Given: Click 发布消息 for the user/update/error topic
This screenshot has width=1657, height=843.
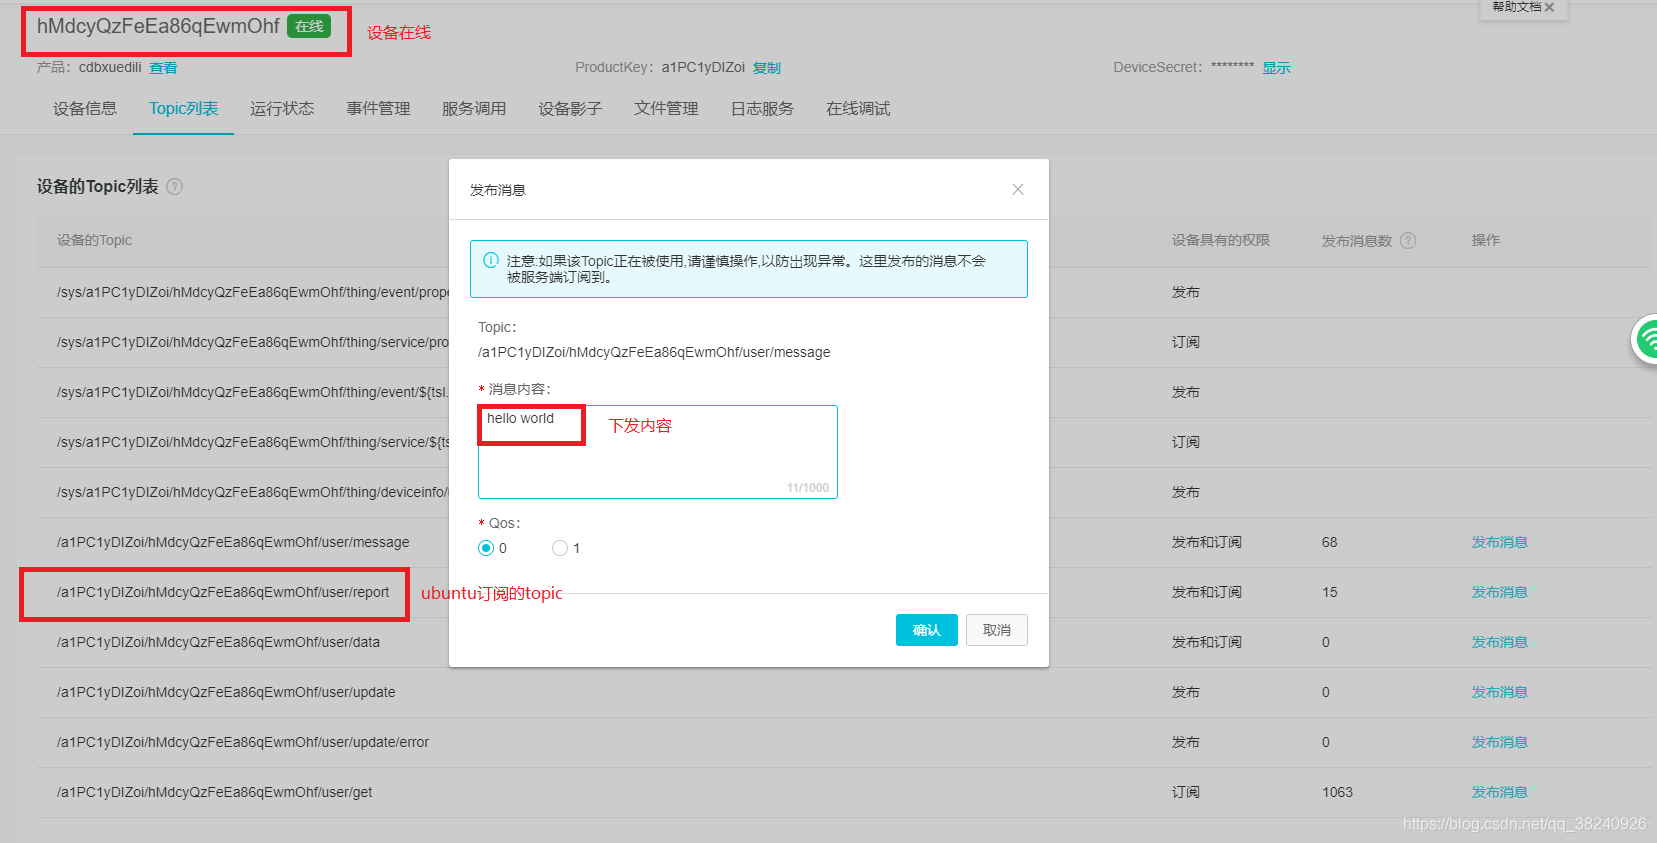Looking at the screenshot, I should (x=1499, y=742).
